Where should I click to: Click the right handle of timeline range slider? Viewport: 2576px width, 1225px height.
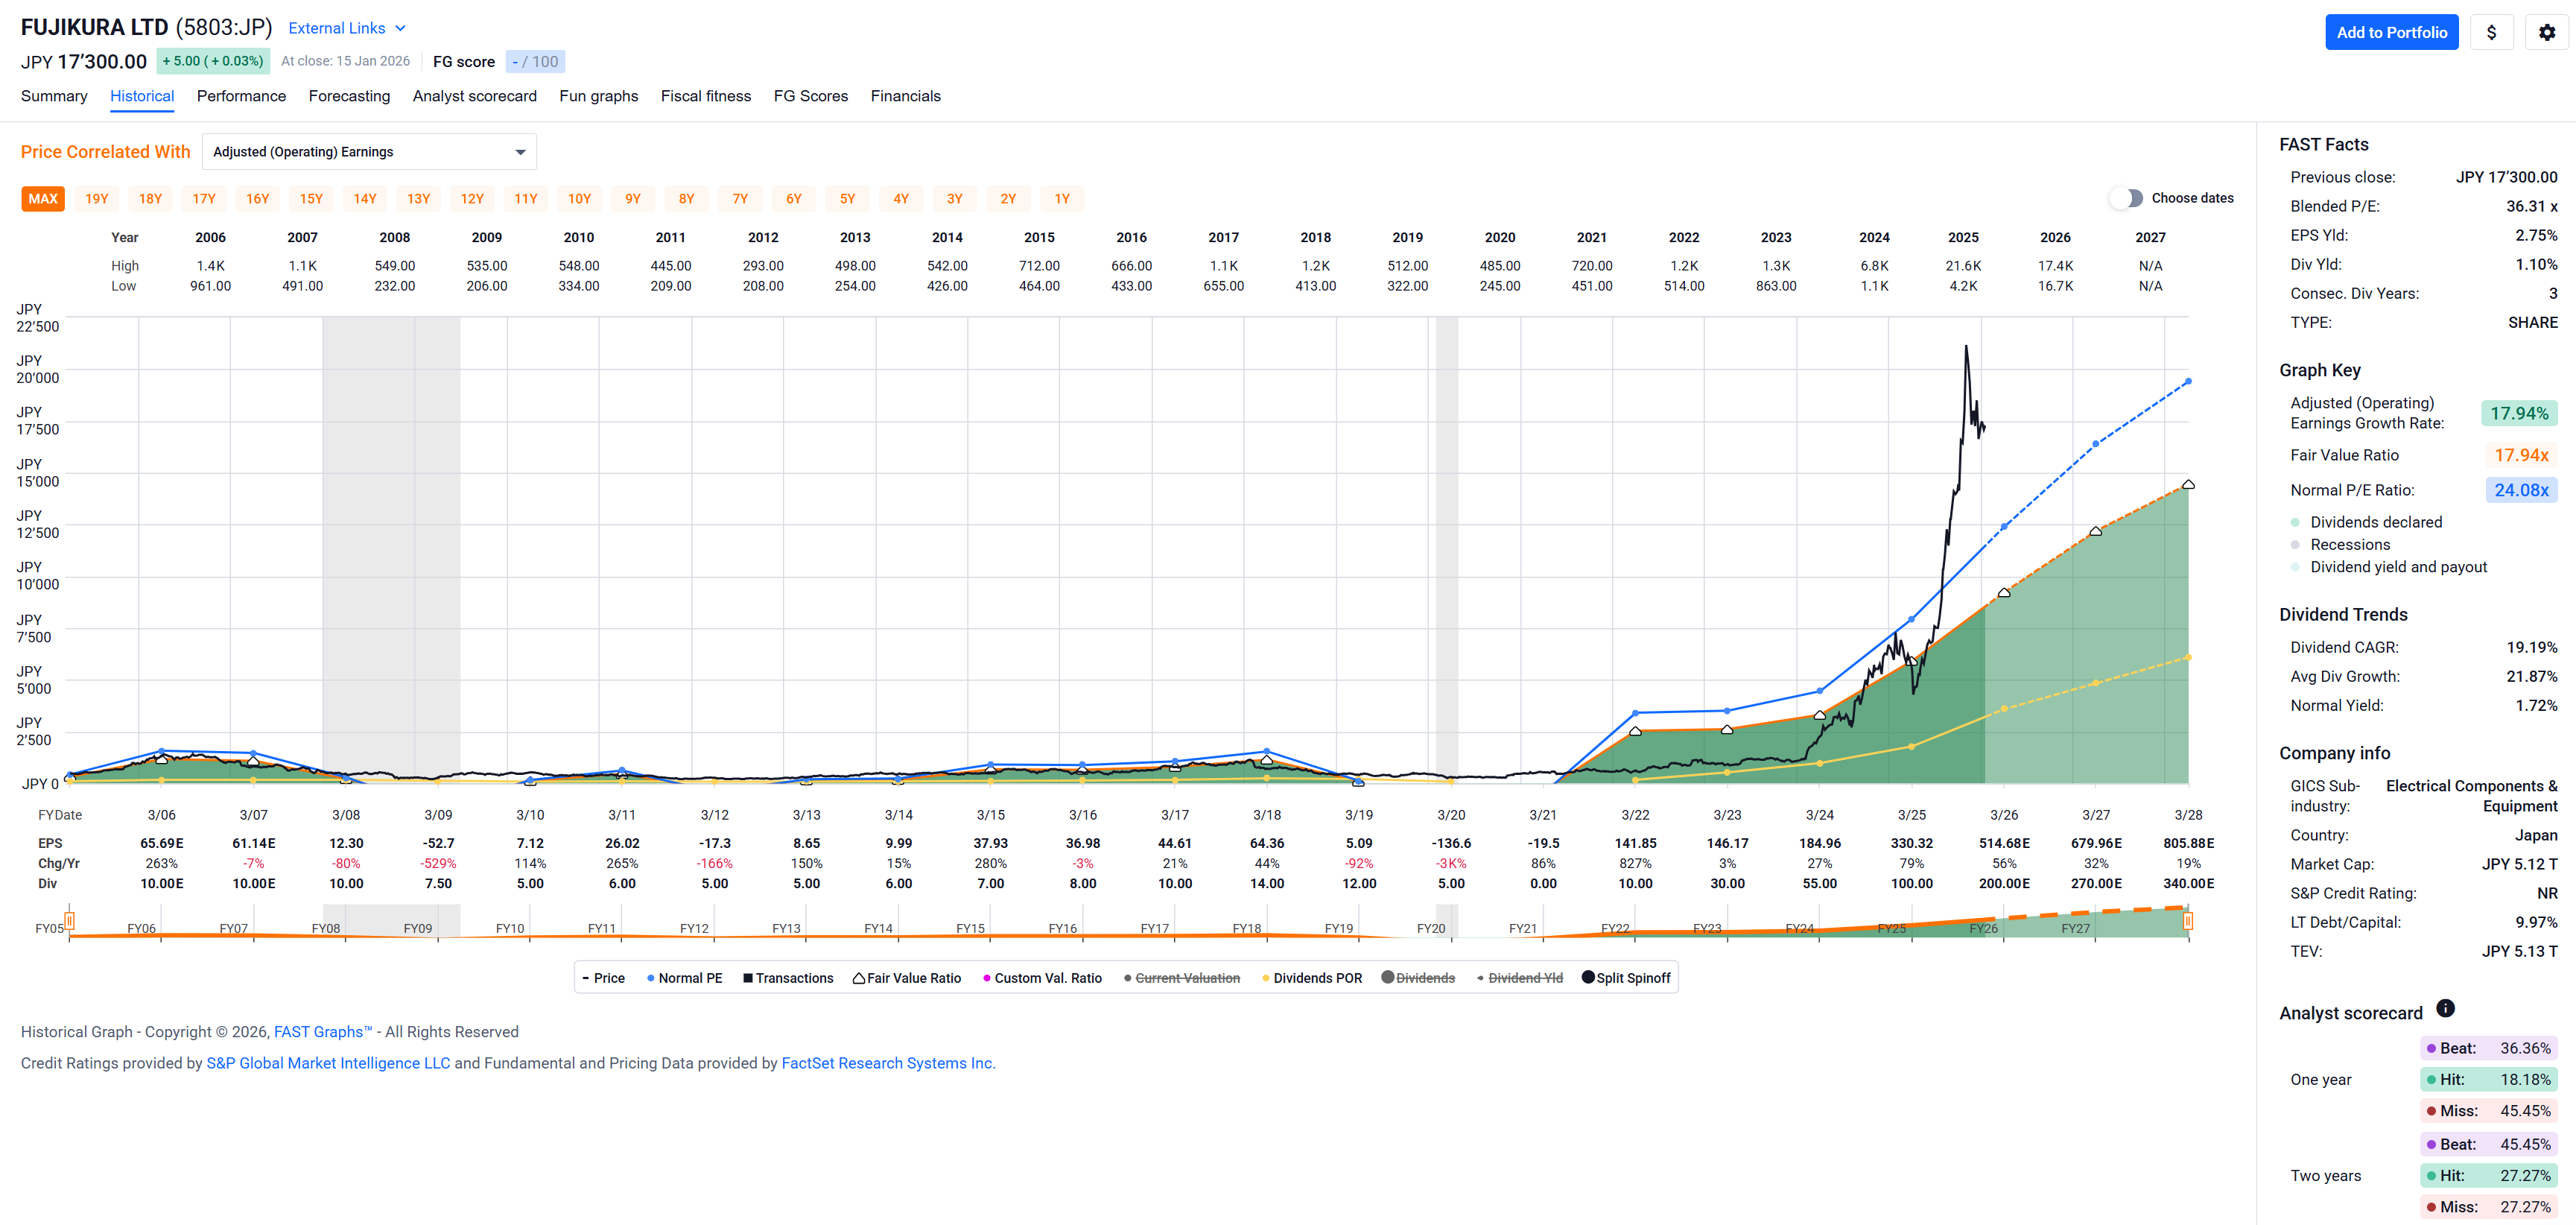2187,920
